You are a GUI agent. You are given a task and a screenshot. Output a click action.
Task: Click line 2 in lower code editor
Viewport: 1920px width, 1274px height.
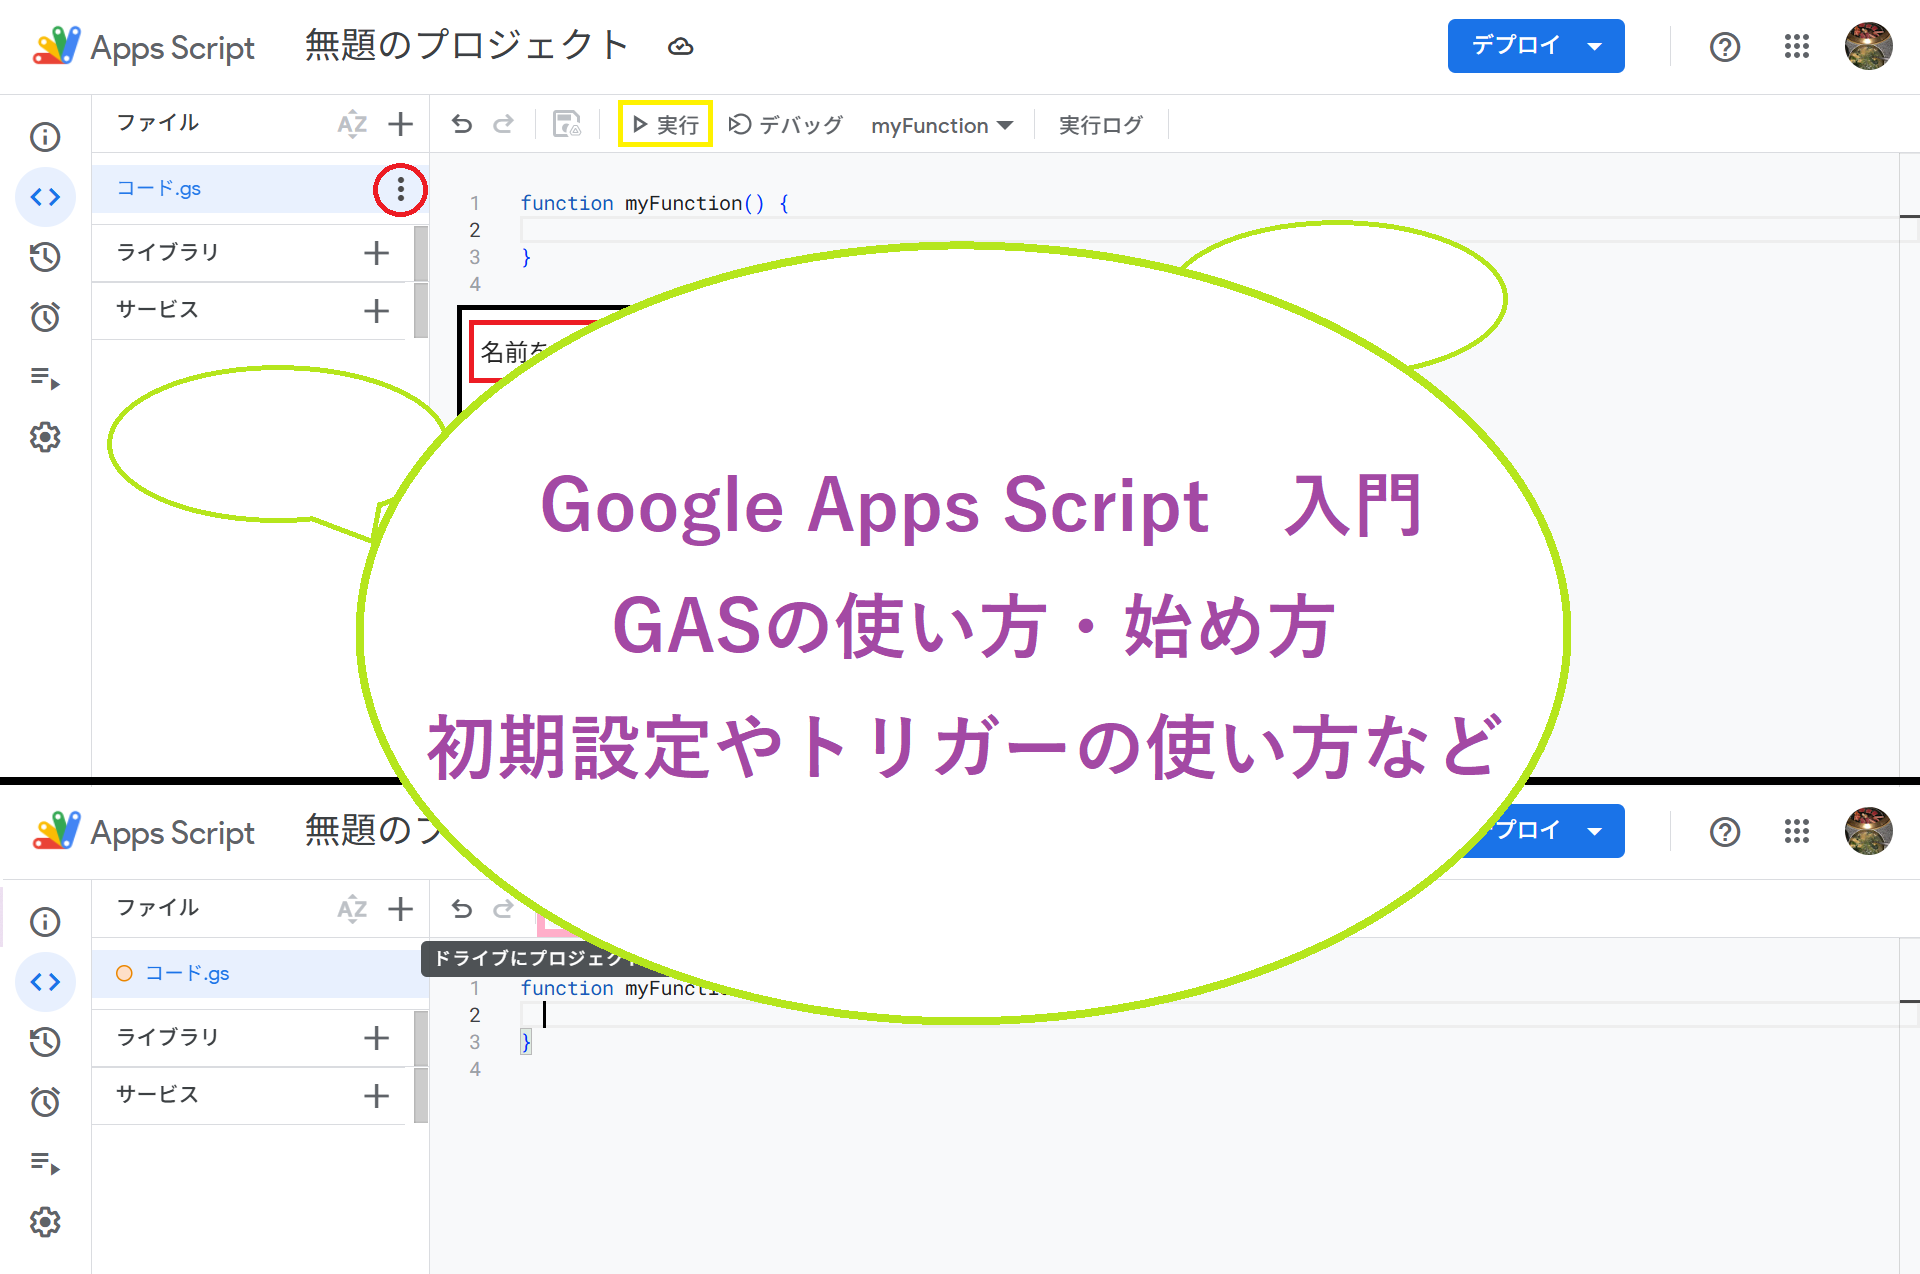[1209, 1015]
